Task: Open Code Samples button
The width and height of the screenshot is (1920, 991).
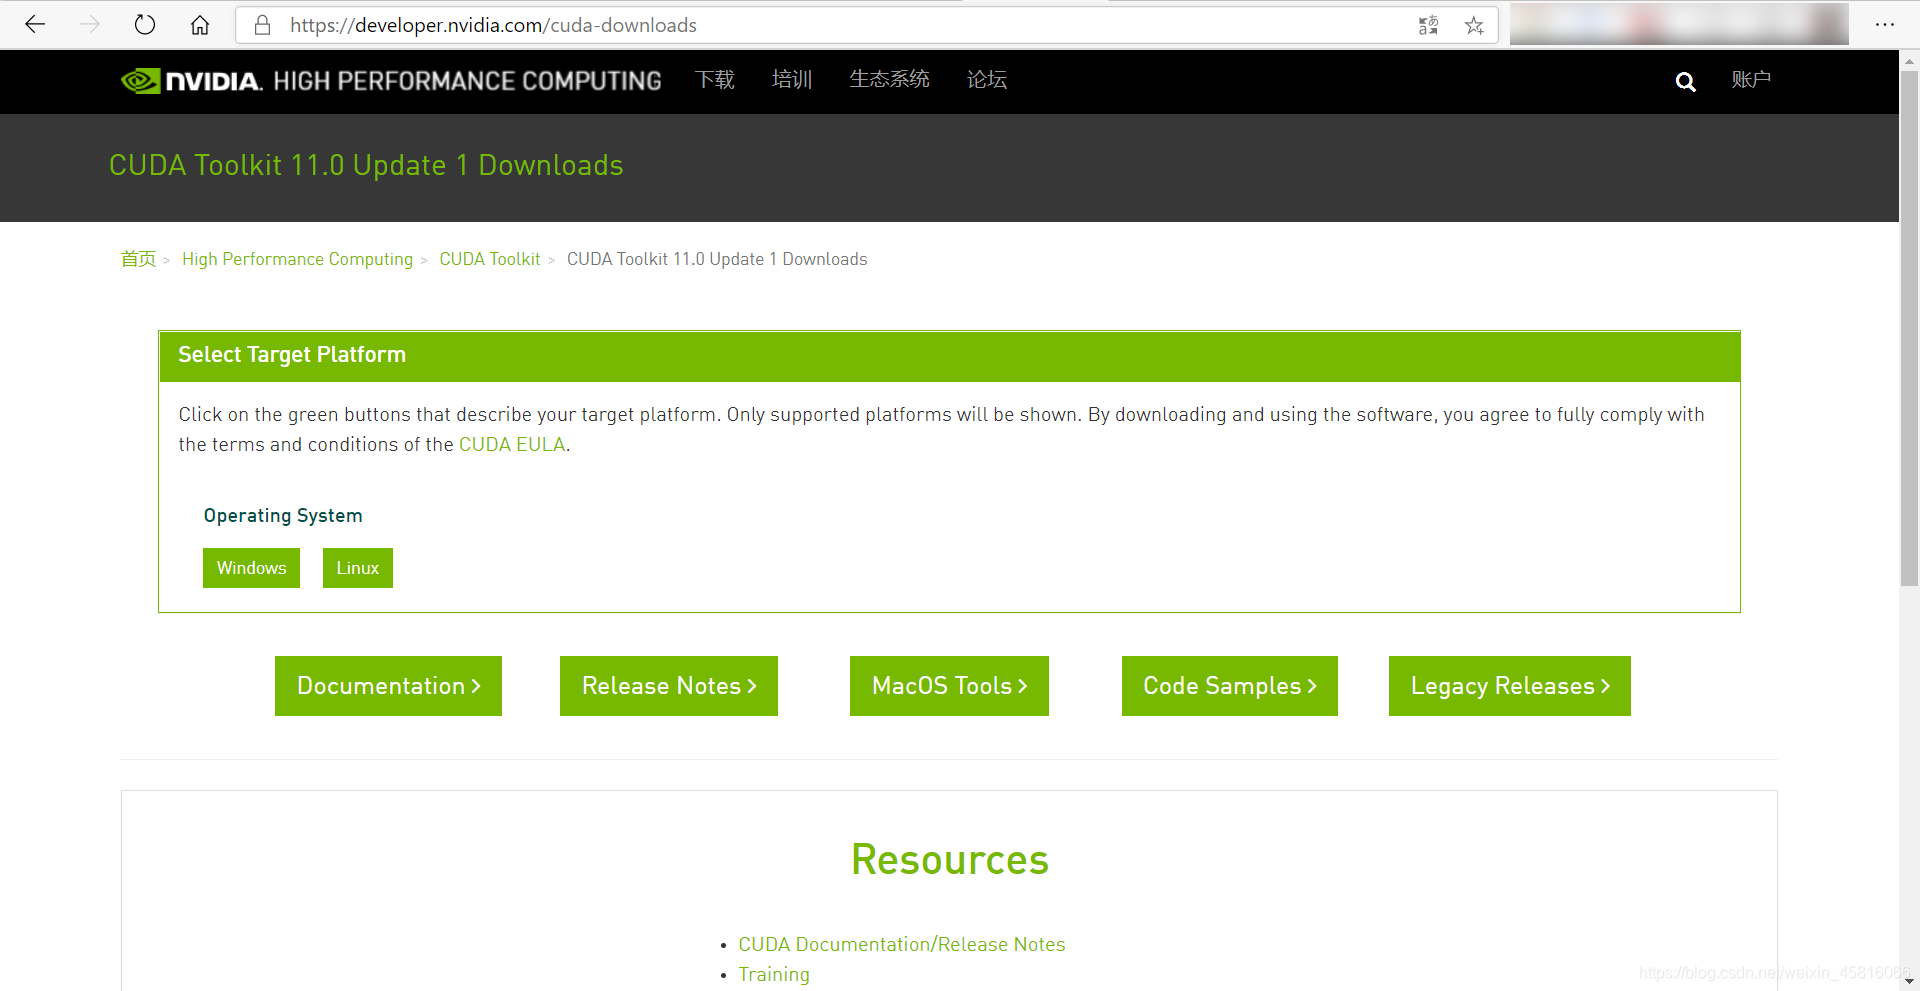Action: point(1230,686)
